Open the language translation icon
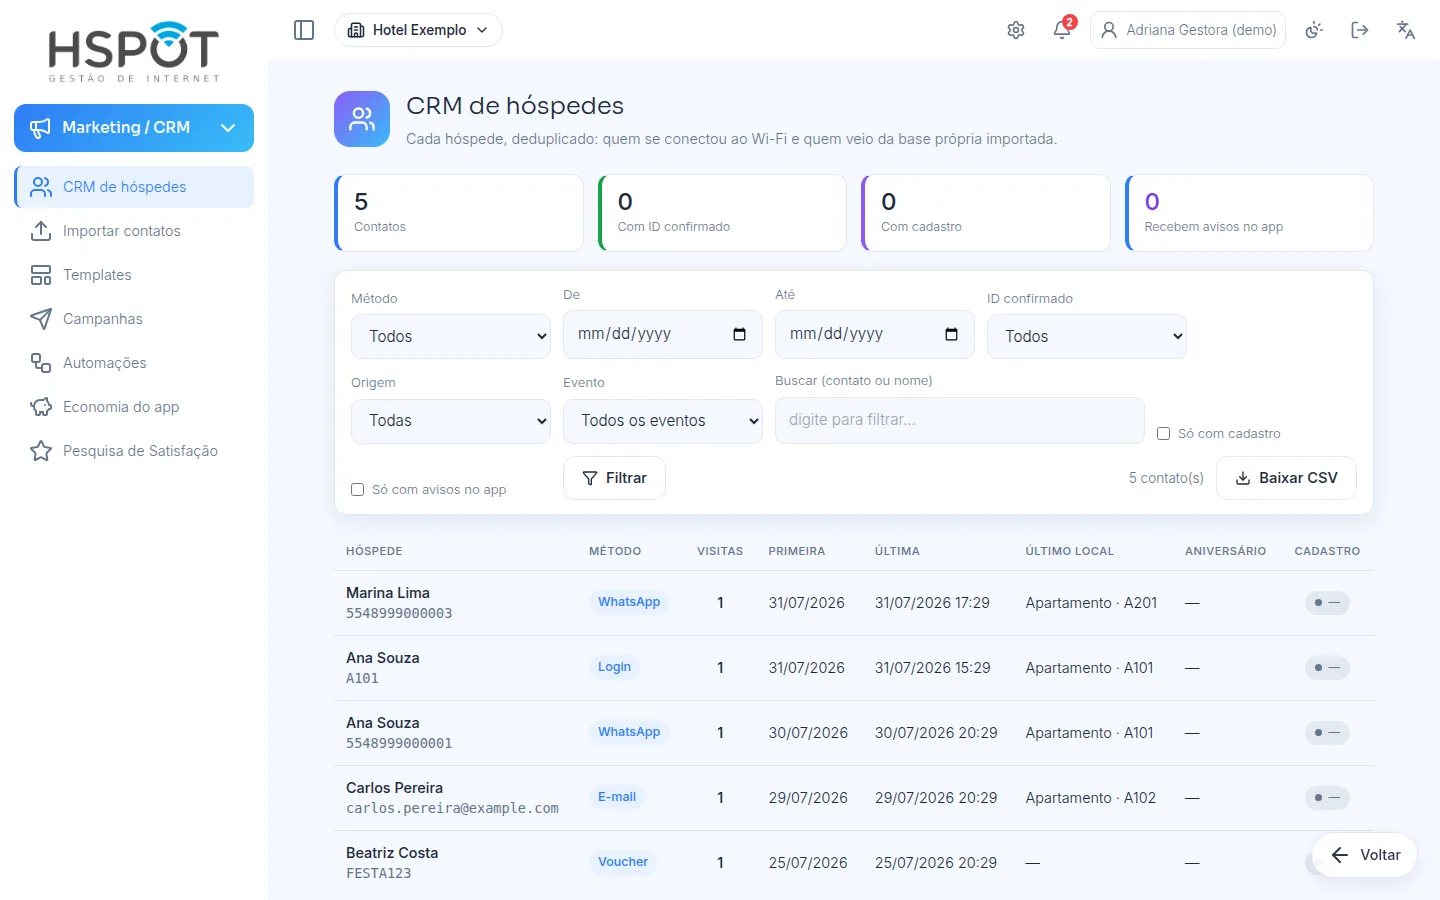 pos(1406,30)
